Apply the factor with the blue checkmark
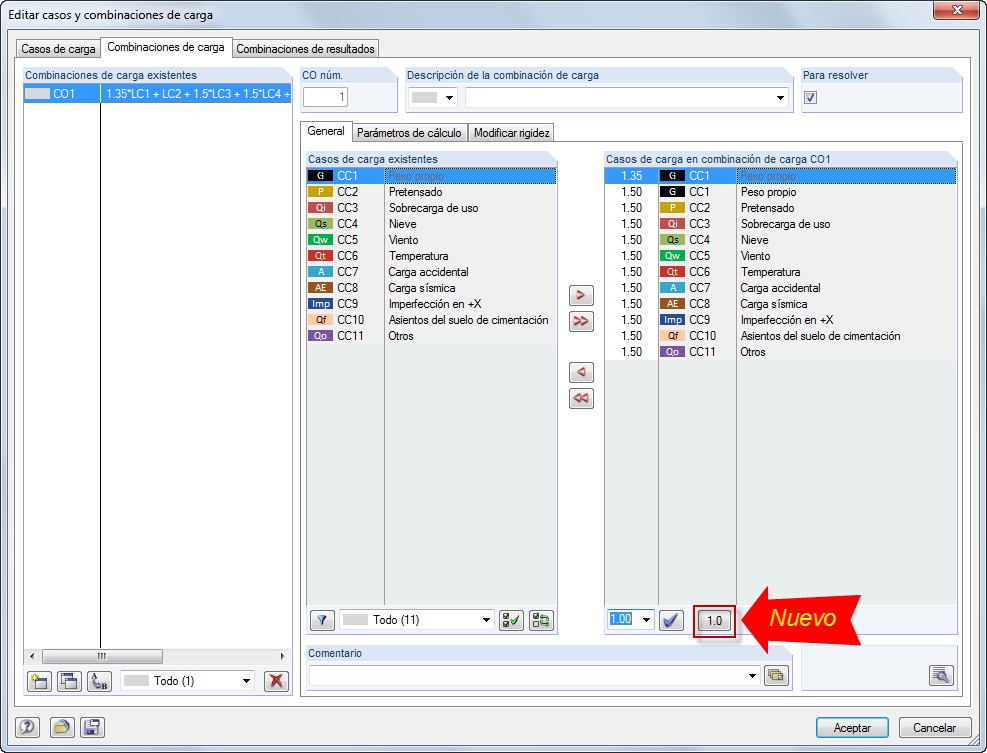Image resolution: width=987 pixels, height=753 pixels. (669, 620)
